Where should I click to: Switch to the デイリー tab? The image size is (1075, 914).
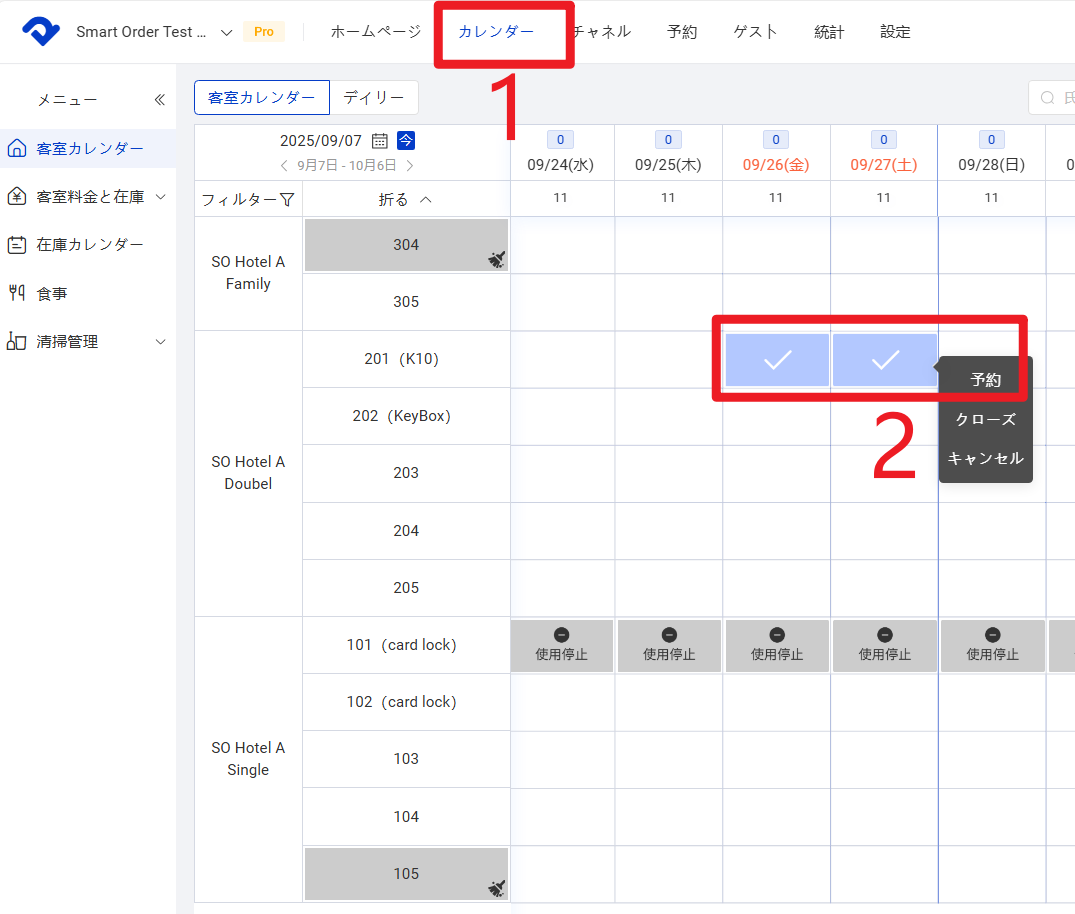click(374, 98)
